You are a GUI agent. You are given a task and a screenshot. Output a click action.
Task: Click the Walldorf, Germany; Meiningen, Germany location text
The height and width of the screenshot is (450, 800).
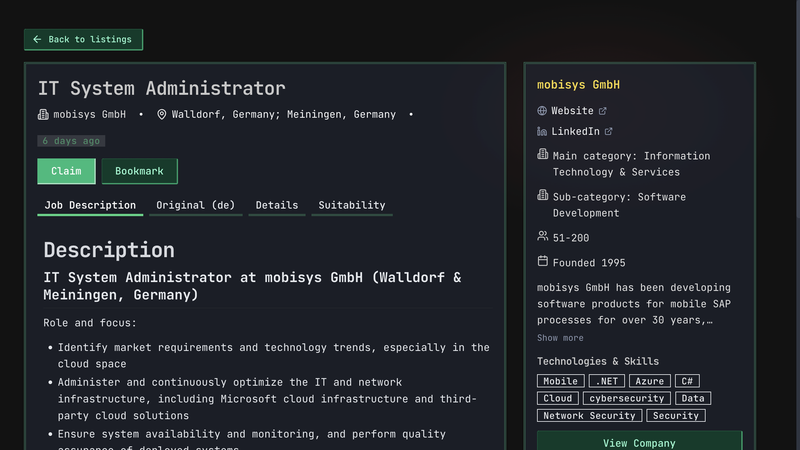click(284, 114)
